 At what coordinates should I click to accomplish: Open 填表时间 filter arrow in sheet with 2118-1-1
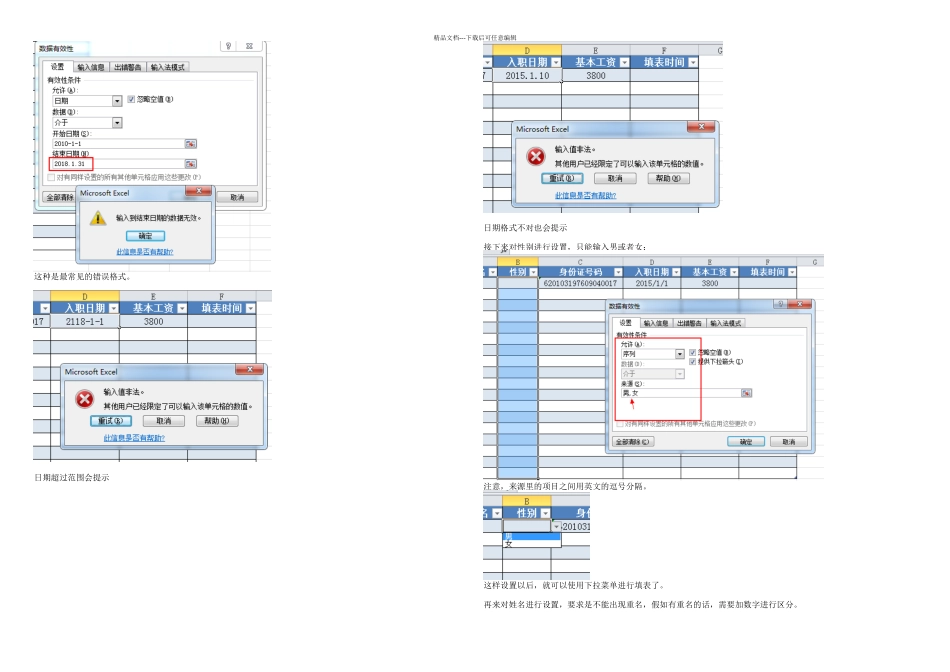click(x=250, y=308)
